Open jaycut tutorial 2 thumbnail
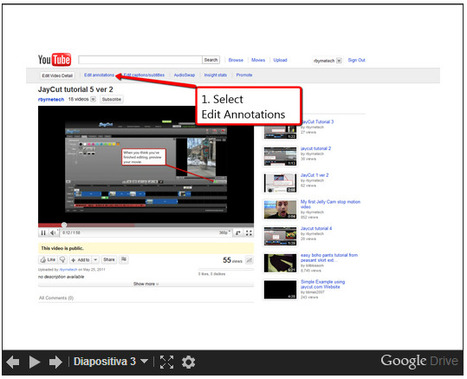The width and height of the screenshot is (467, 379). [280, 156]
